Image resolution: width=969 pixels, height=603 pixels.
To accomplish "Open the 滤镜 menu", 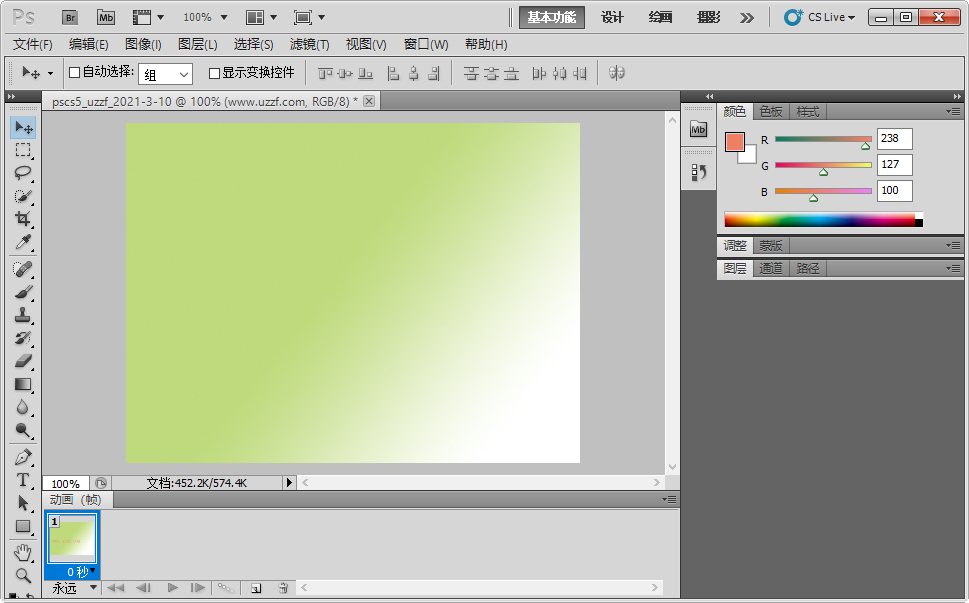I will pyautogui.click(x=309, y=44).
